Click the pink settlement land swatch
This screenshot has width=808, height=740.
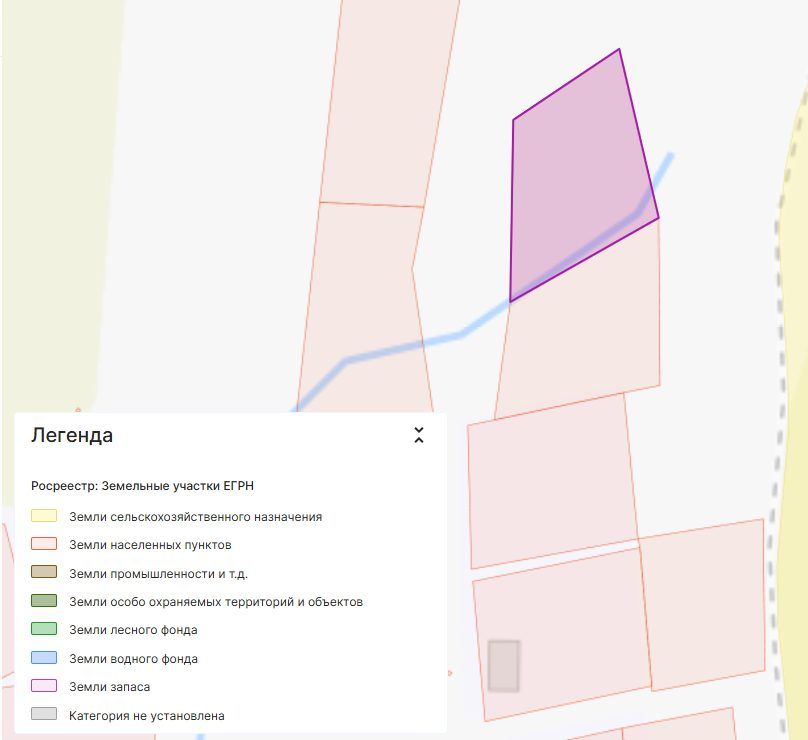click(x=44, y=544)
